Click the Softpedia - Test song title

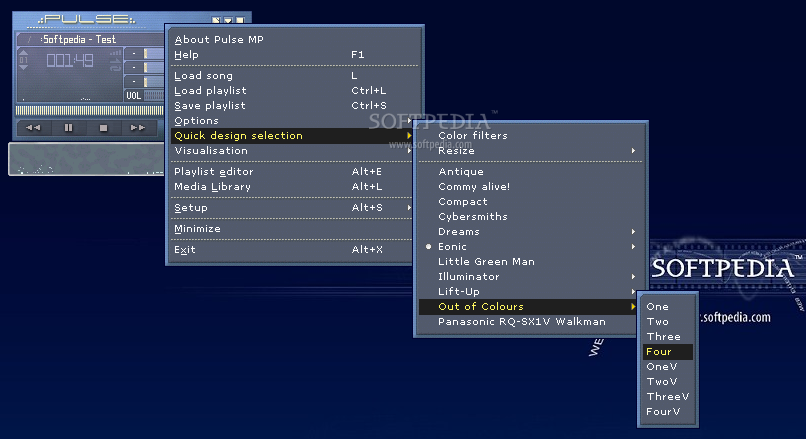click(x=79, y=40)
